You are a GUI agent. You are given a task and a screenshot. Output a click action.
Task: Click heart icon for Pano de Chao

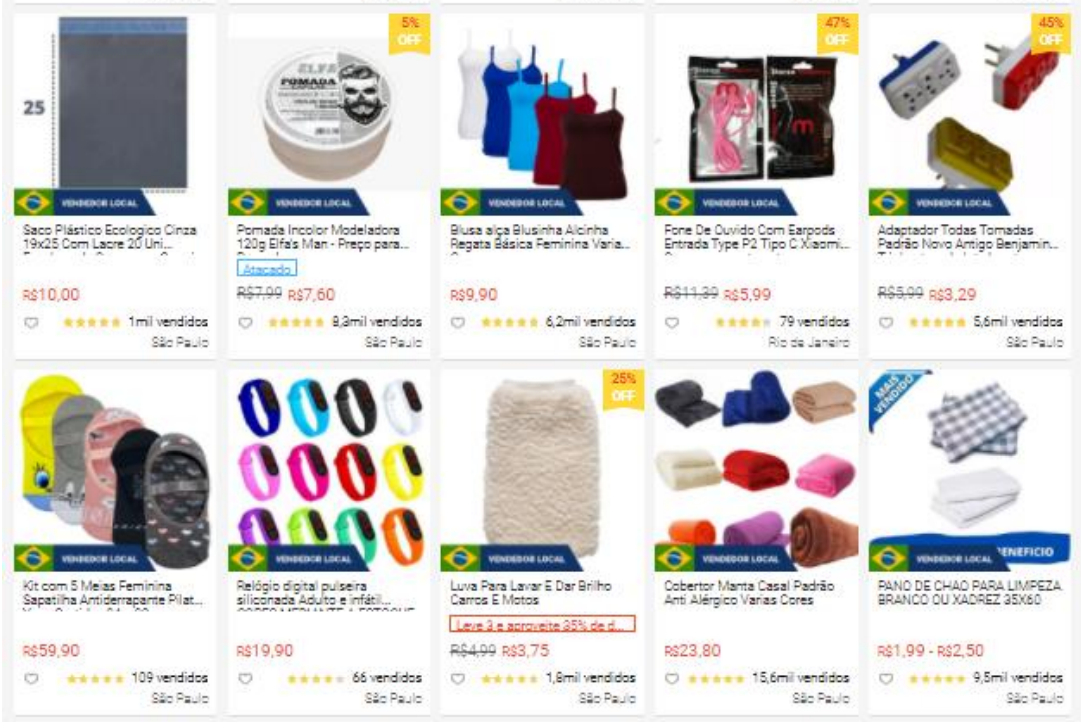pyautogui.click(x=887, y=678)
